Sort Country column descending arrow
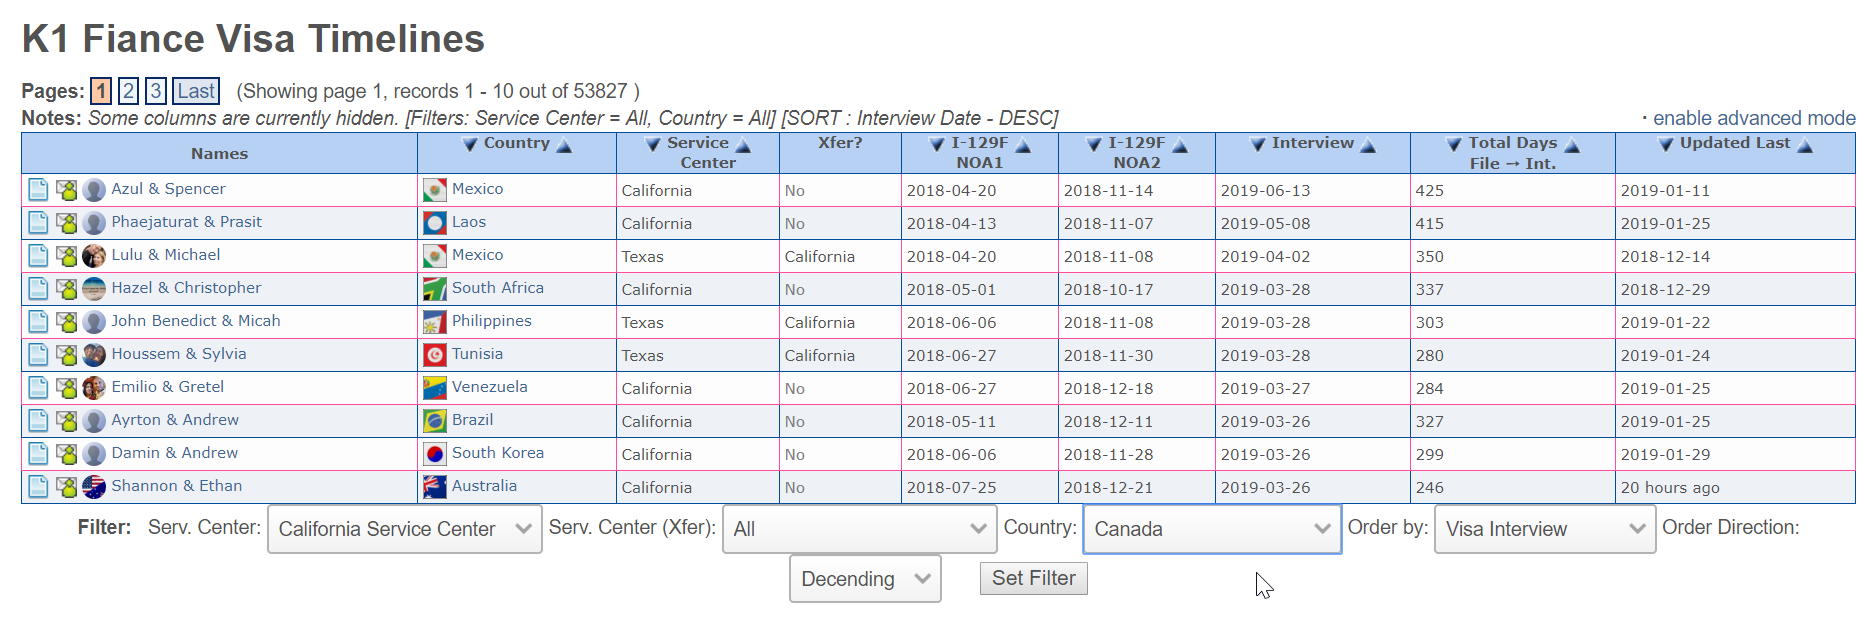The height and width of the screenshot is (624, 1867). click(x=470, y=144)
